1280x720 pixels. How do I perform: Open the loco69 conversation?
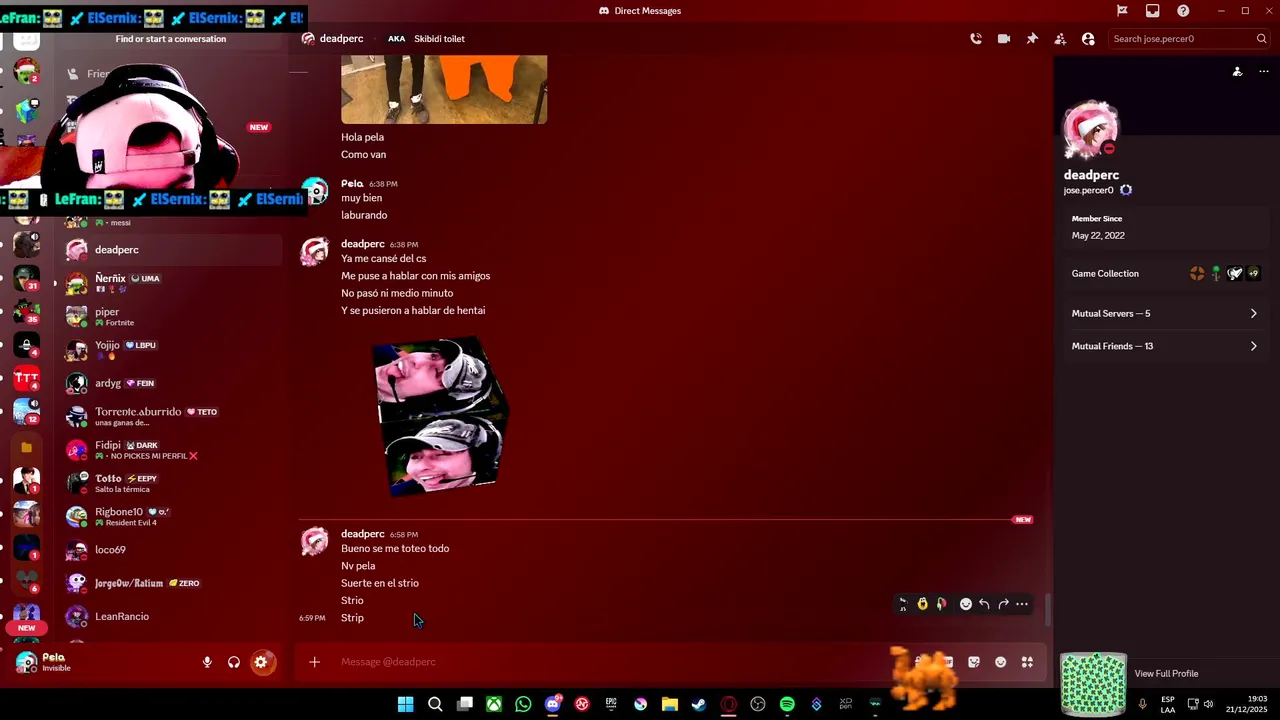(173, 550)
